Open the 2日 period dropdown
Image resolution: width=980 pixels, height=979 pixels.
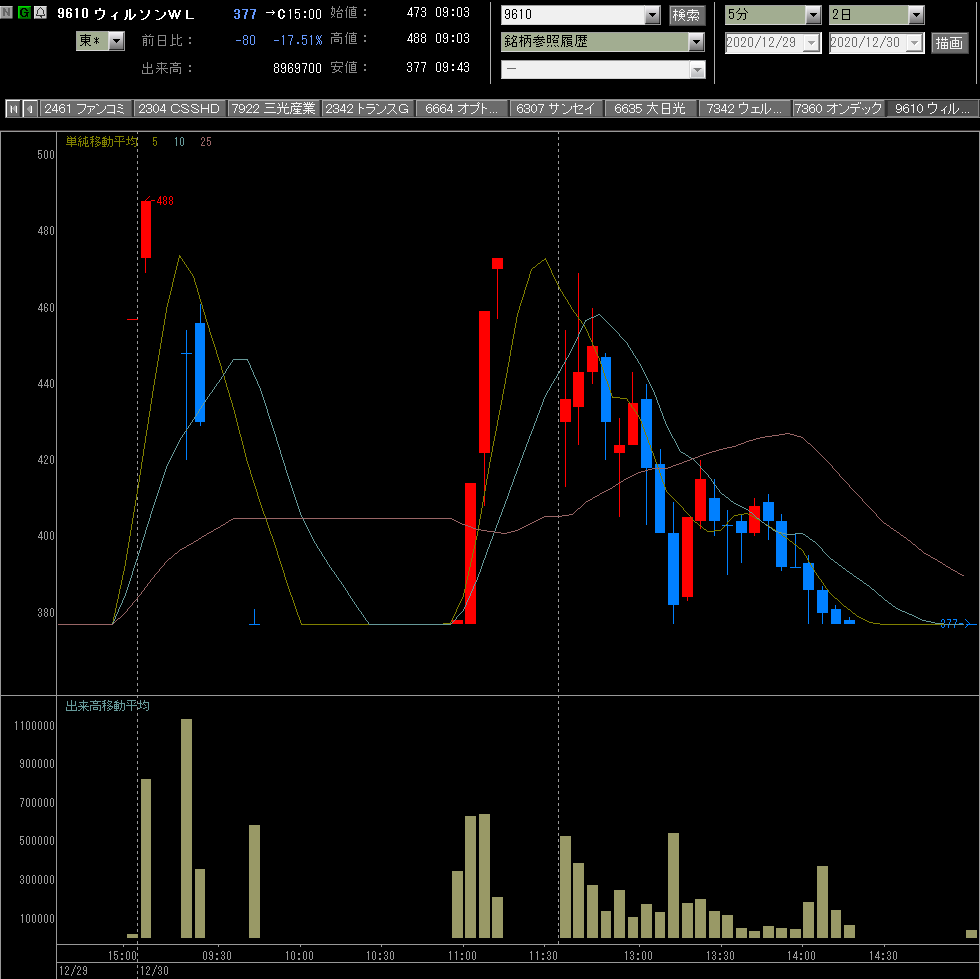coord(916,15)
